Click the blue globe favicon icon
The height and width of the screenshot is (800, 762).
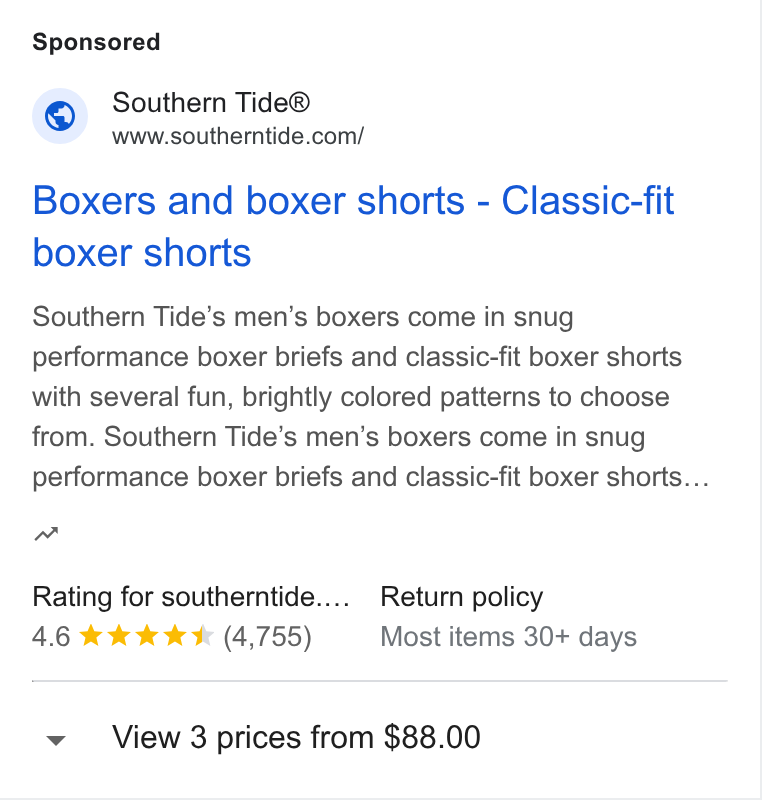(60, 116)
